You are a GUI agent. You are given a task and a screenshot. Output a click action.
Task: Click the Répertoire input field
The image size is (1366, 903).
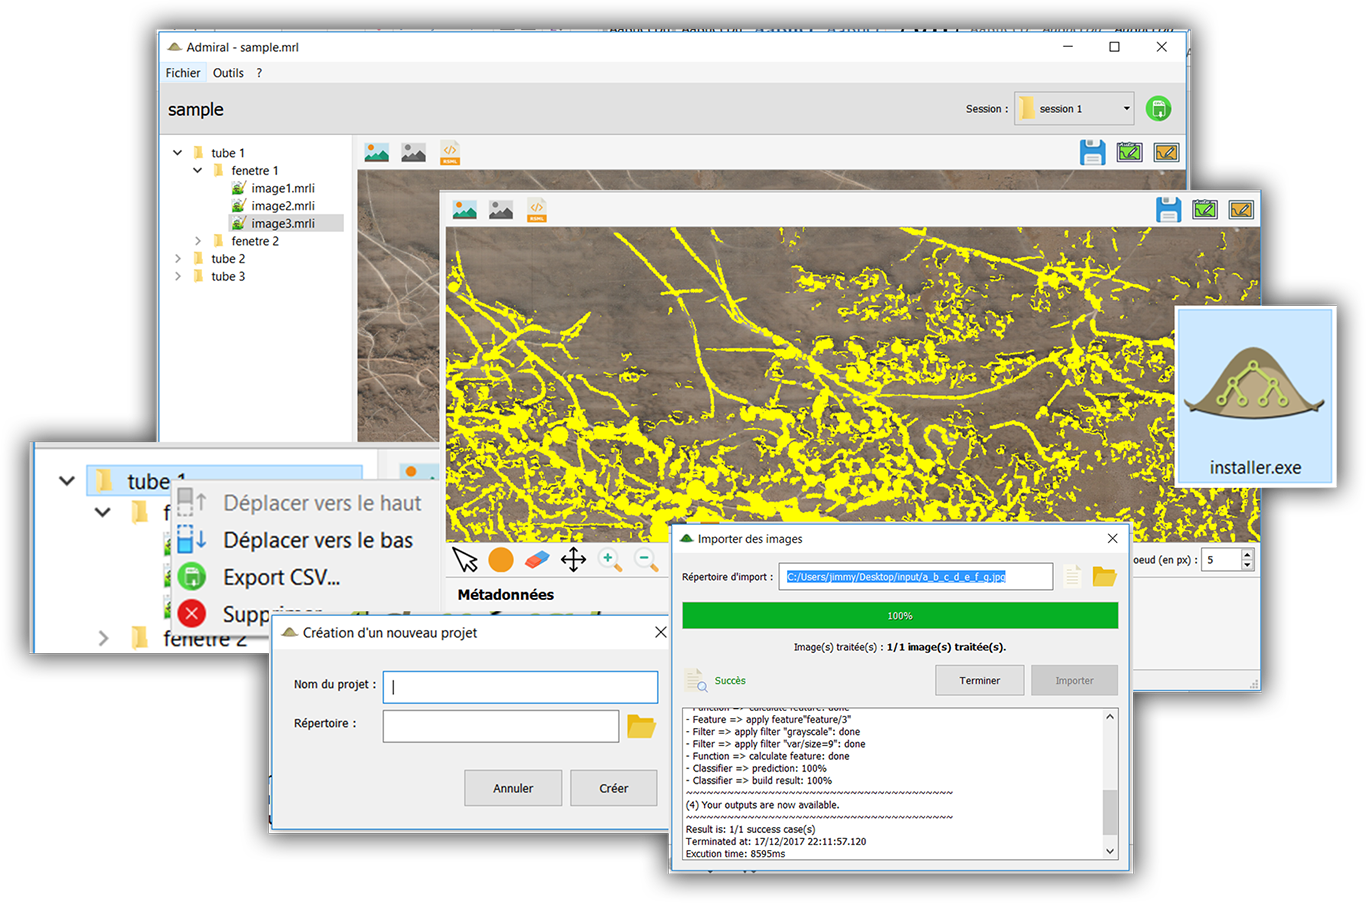pos(501,726)
